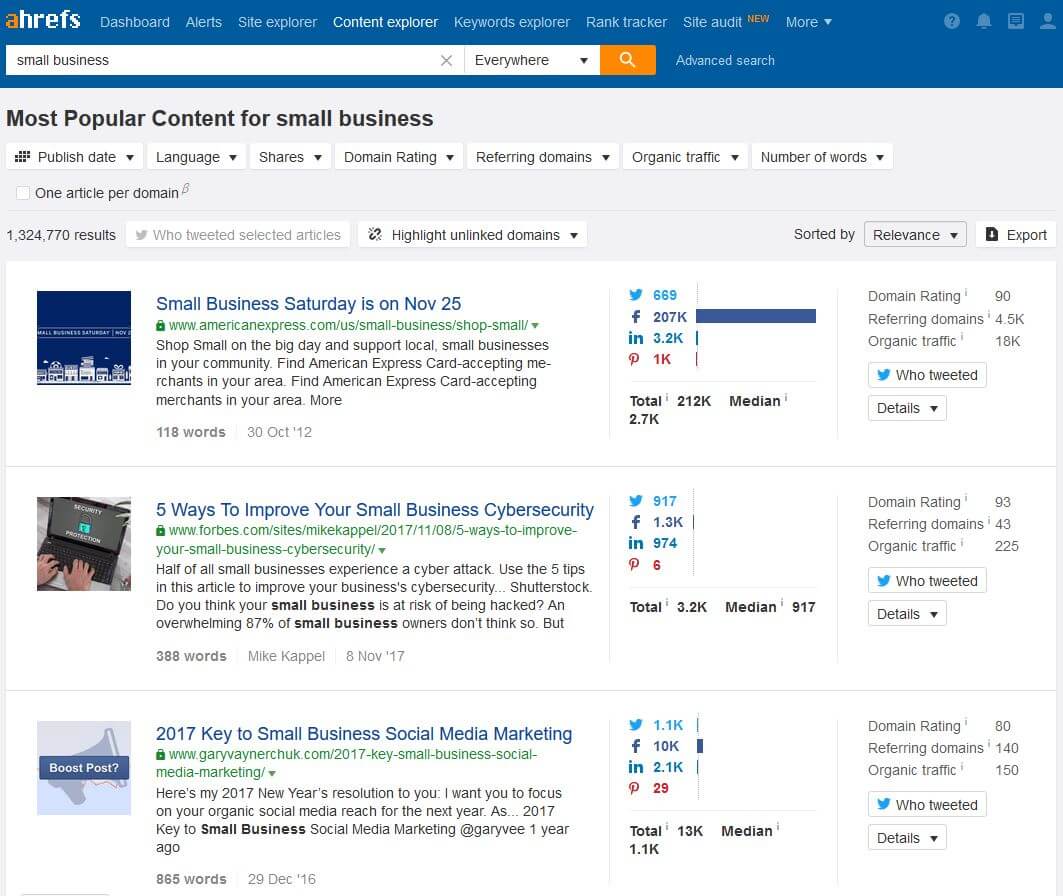Image resolution: width=1063 pixels, height=896 pixels.
Task: Expand Details for the Forbes cybersecurity article
Action: point(906,614)
